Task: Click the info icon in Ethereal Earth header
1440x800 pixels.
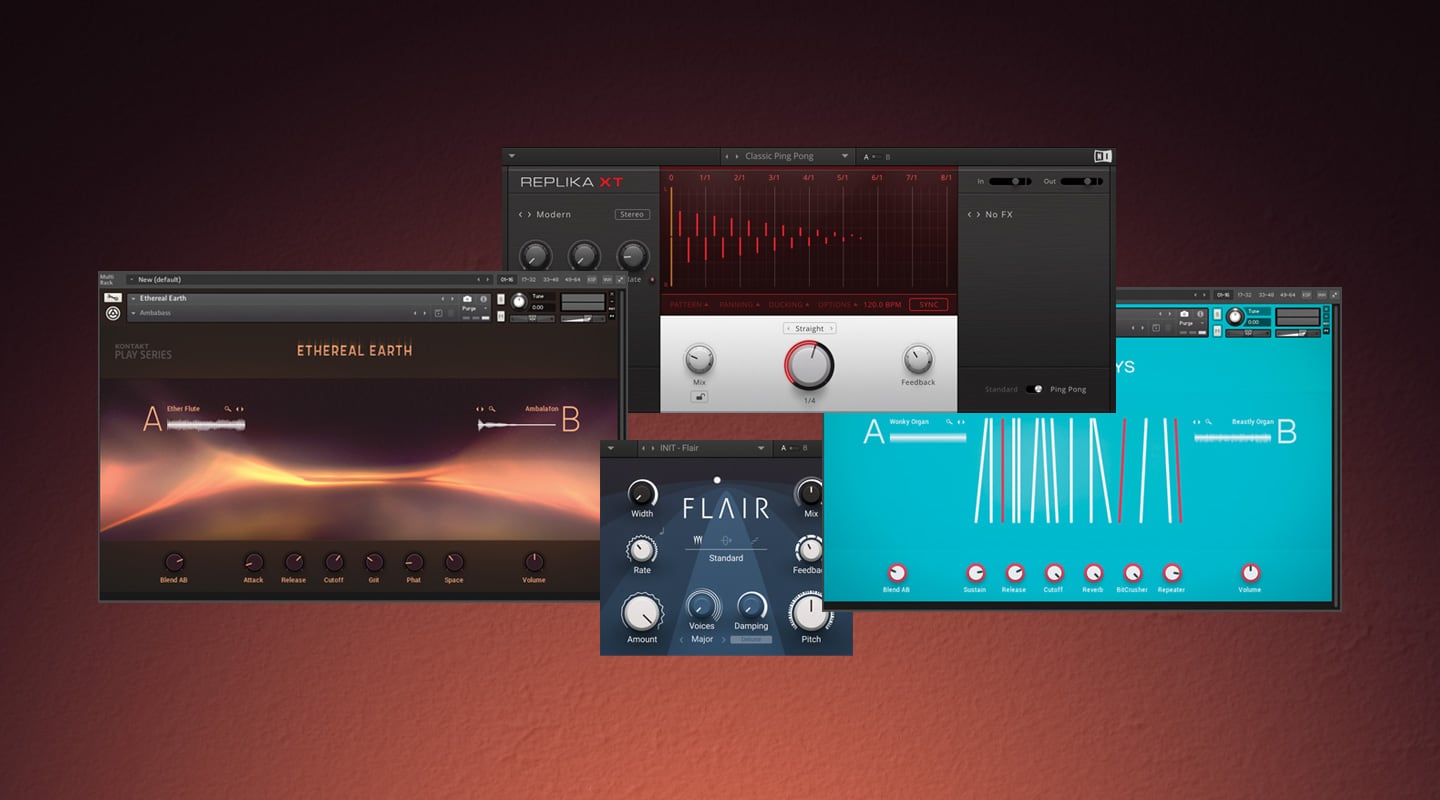Action: 484,298
